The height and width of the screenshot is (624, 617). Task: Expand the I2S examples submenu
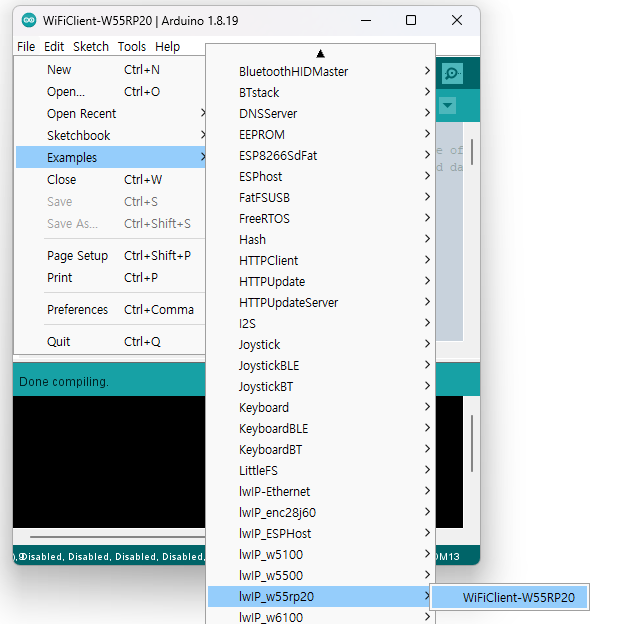(321, 323)
